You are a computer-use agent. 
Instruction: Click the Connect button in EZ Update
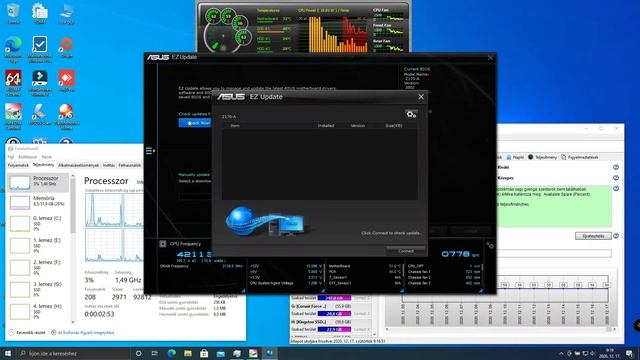tap(406, 251)
